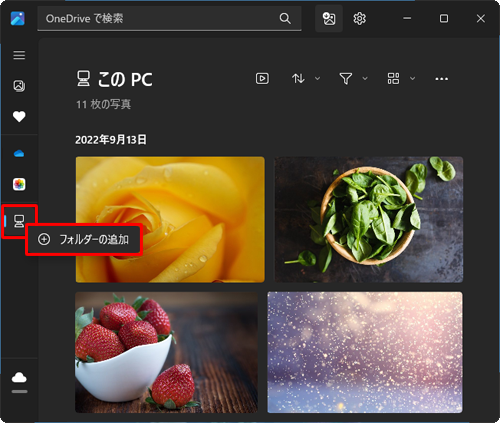The height and width of the screenshot is (423, 500).
Task: Click the Photos app logo
Action: click(17, 18)
